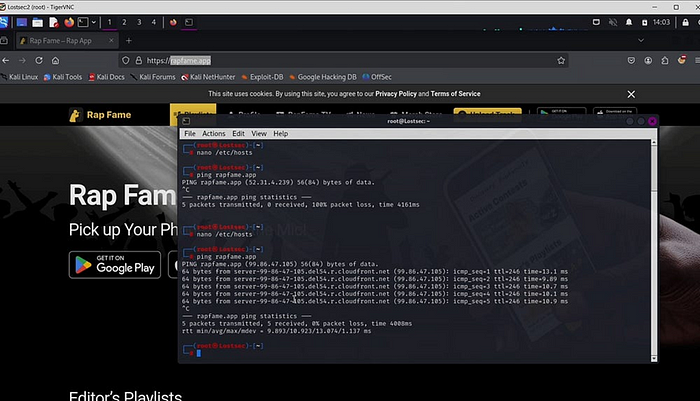The width and height of the screenshot is (700, 401).
Task: Select the Rap Fame – Rap App tab
Action: pyautogui.click(x=67, y=41)
